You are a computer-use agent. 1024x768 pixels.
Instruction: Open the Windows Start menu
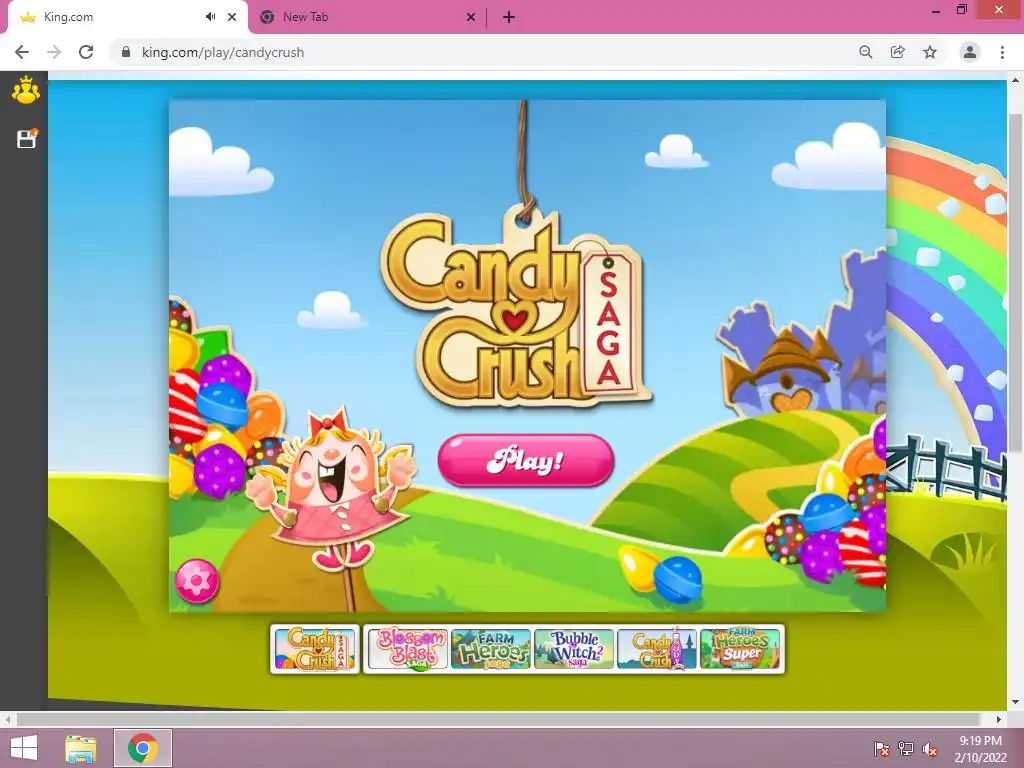point(24,748)
